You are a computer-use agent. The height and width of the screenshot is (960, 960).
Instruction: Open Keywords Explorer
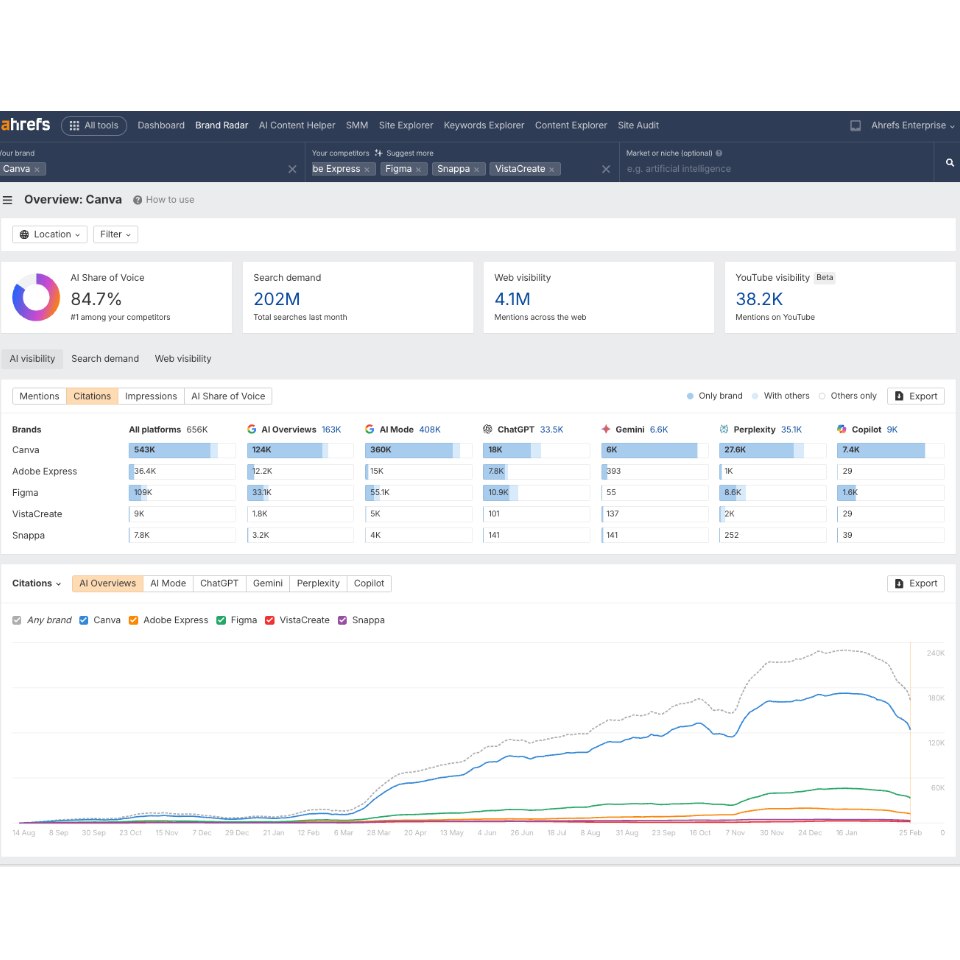(484, 126)
